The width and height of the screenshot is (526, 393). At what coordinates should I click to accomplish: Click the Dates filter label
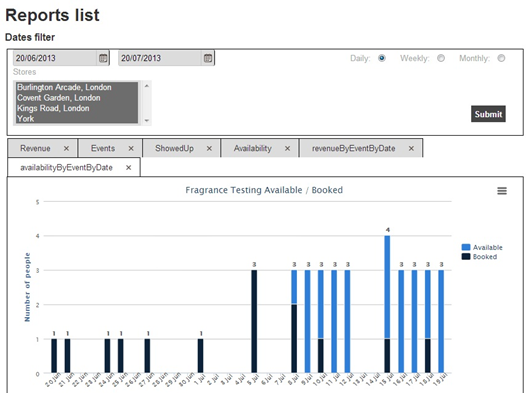[30, 37]
